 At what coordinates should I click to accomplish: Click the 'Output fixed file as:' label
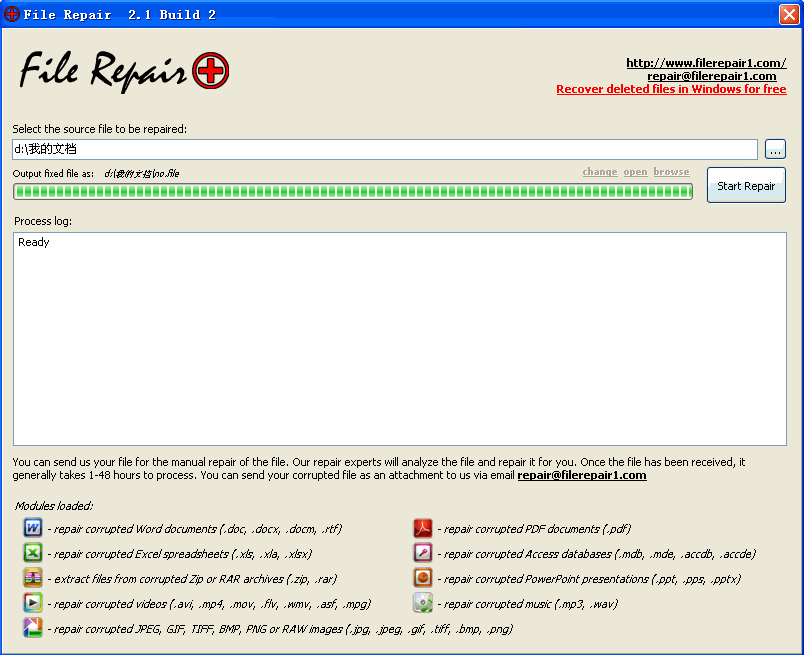pyautogui.click(x=53, y=173)
